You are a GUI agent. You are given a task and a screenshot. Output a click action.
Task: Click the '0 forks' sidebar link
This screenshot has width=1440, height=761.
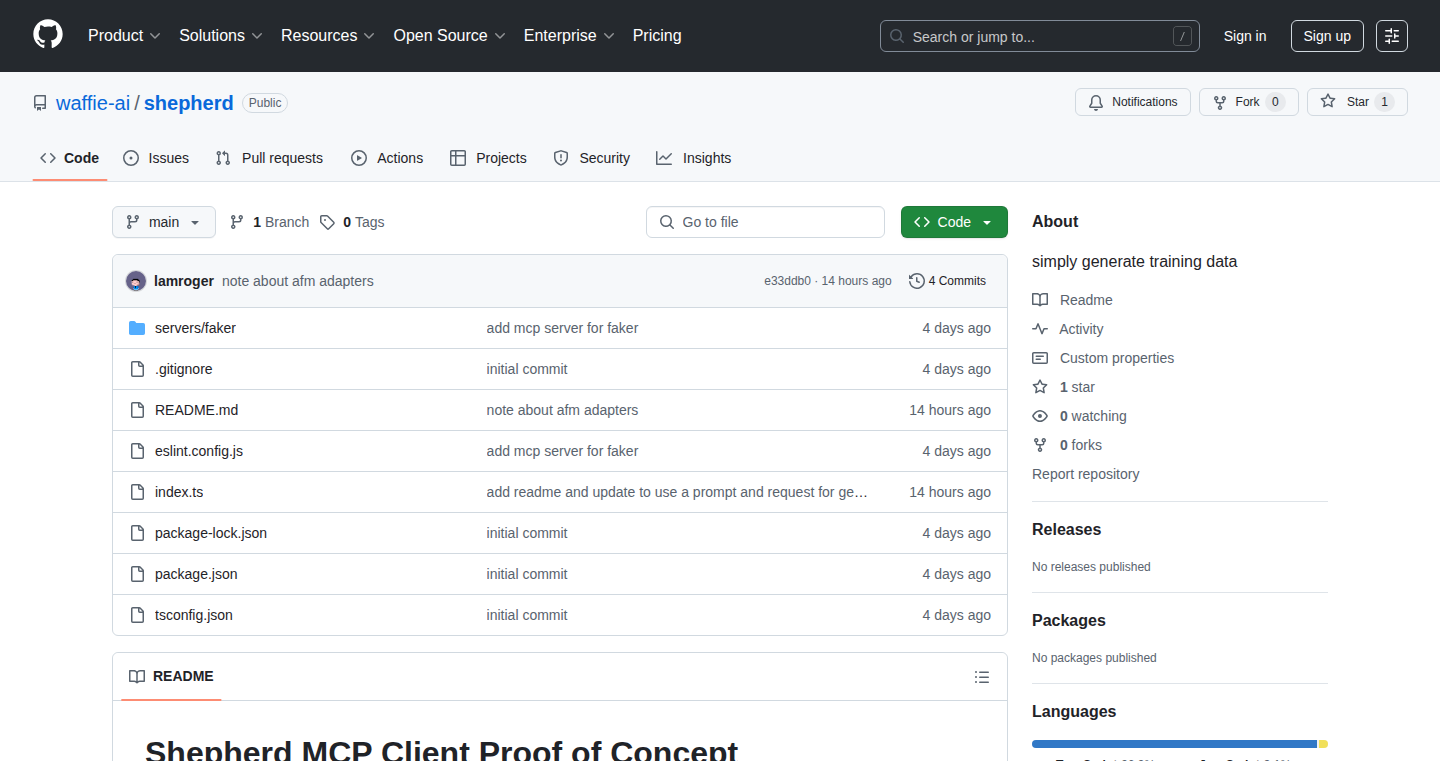[1081, 445]
